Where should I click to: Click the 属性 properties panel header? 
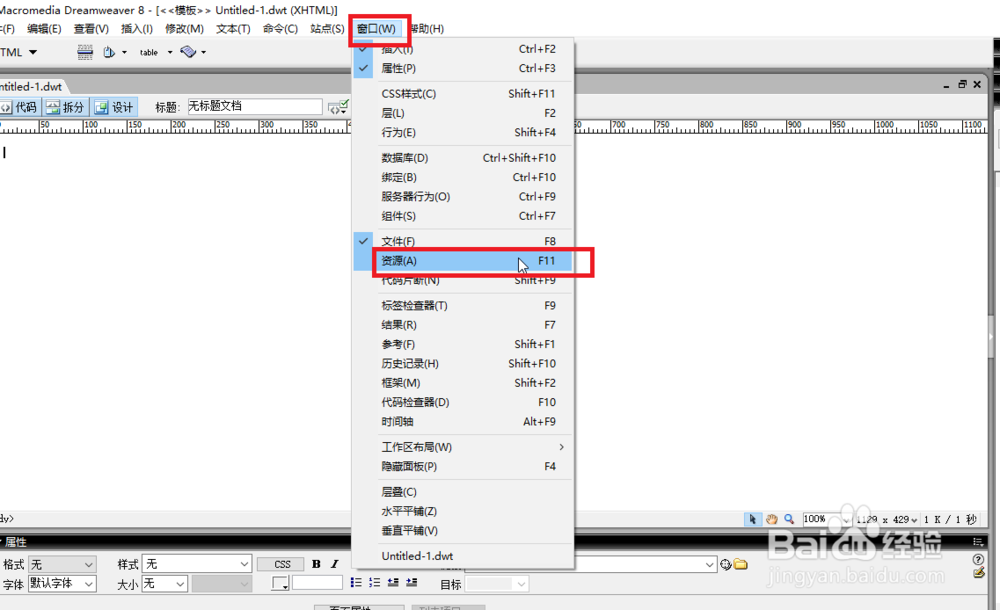tap(15, 542)
